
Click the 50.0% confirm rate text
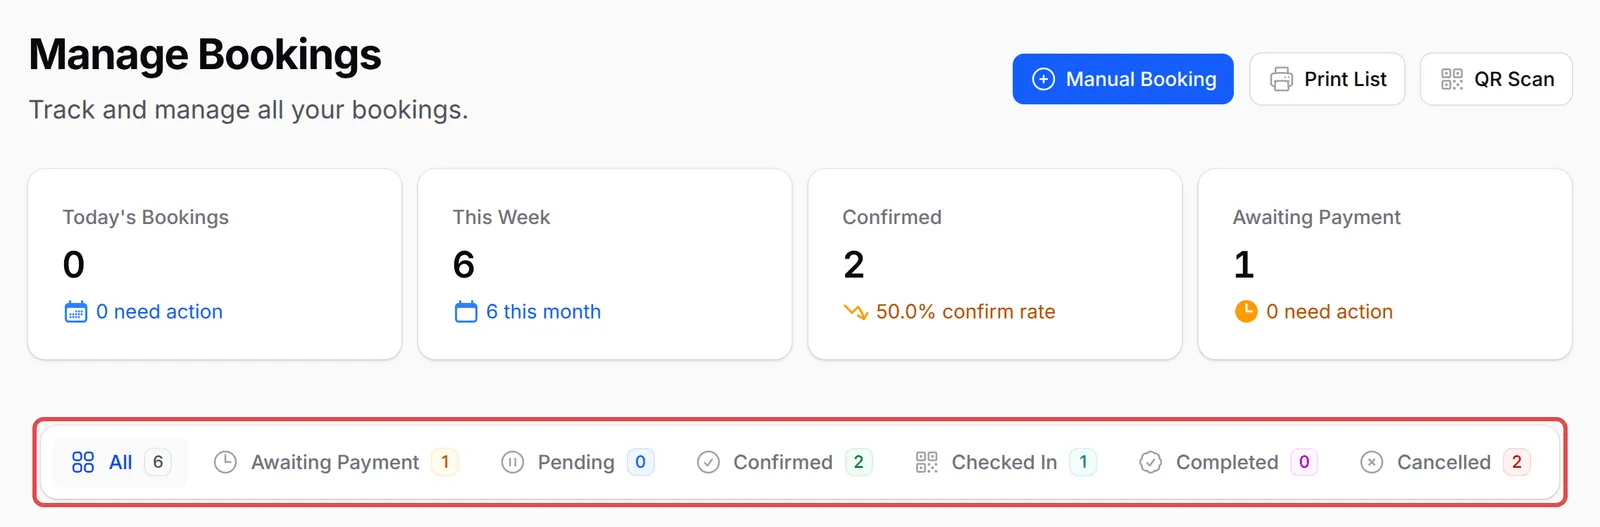coord(965,312)
